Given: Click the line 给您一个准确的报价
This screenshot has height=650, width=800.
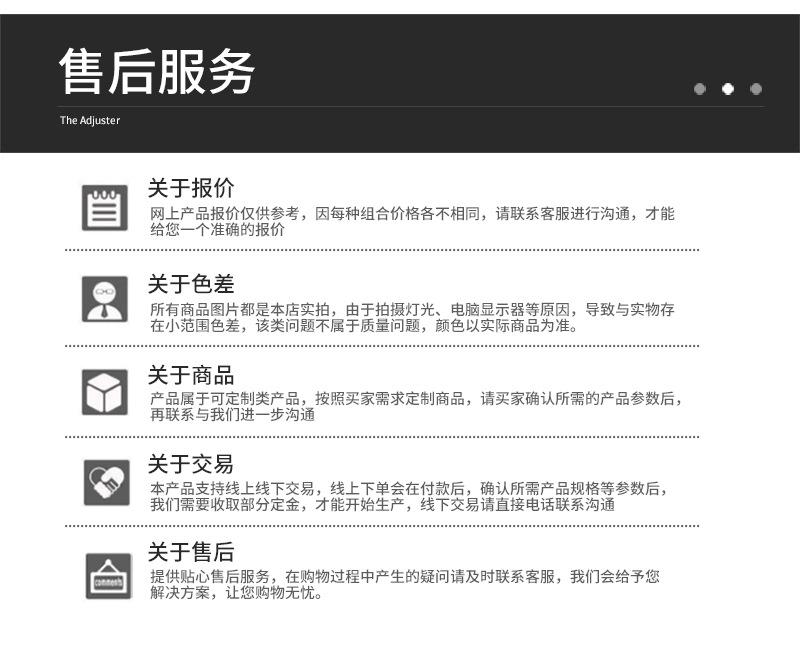Looking at the screenshot, I should [217, 230].
